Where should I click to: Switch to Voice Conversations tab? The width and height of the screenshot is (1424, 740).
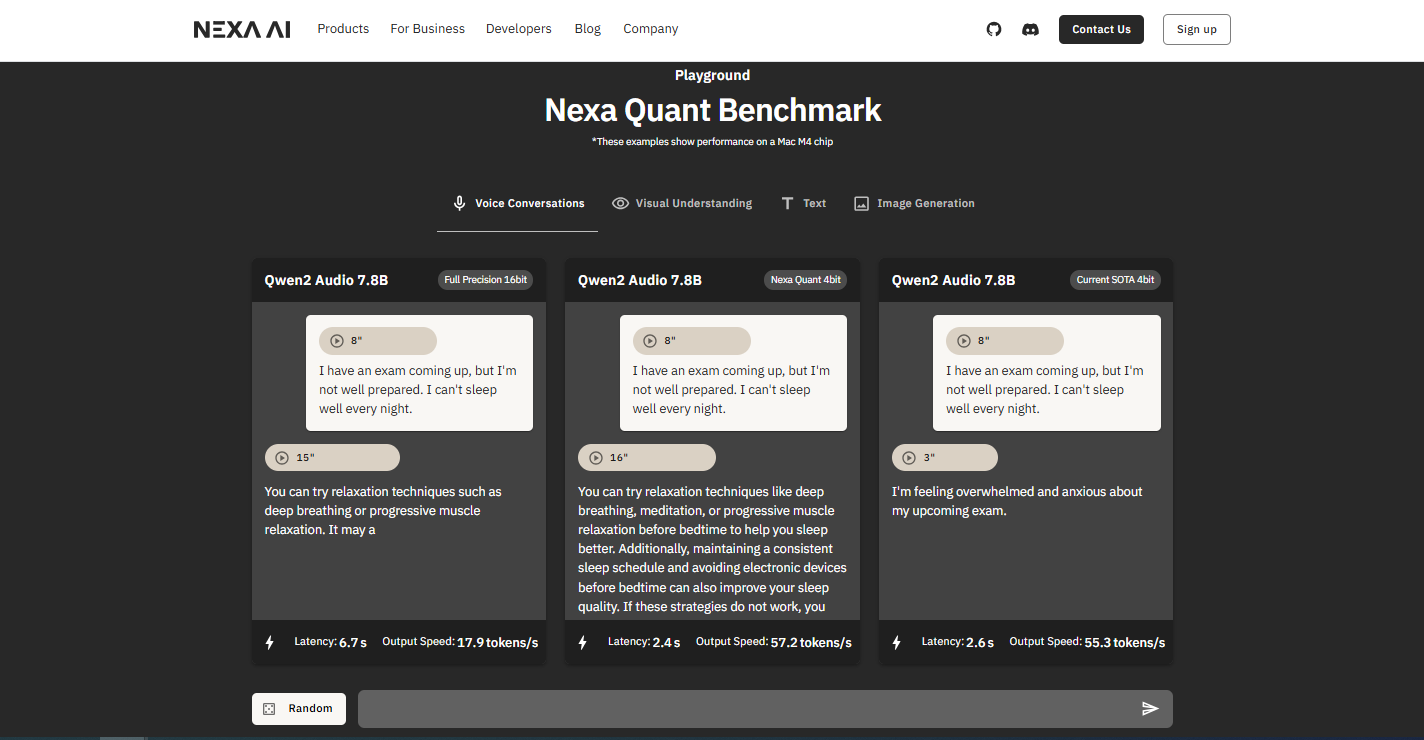pos(517,204)
